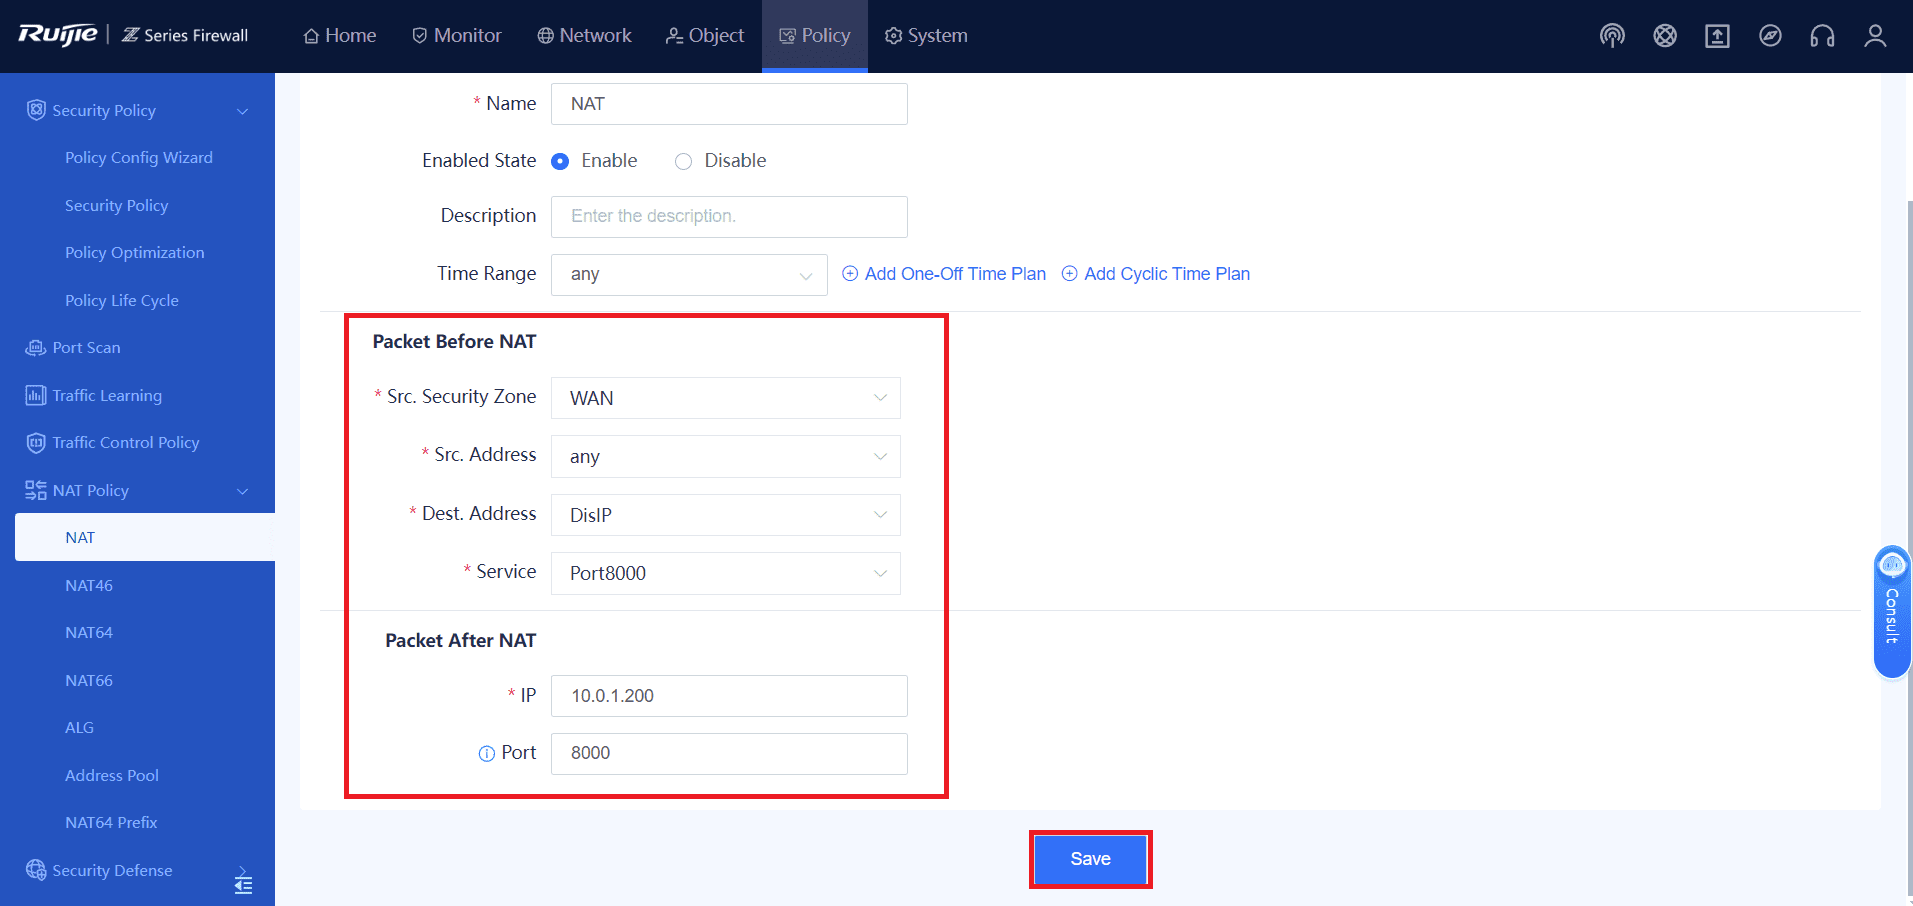The height and width of the screenshot is (906, 1913).
Task: Open the Network tab
Action: (x=584, y=36)
